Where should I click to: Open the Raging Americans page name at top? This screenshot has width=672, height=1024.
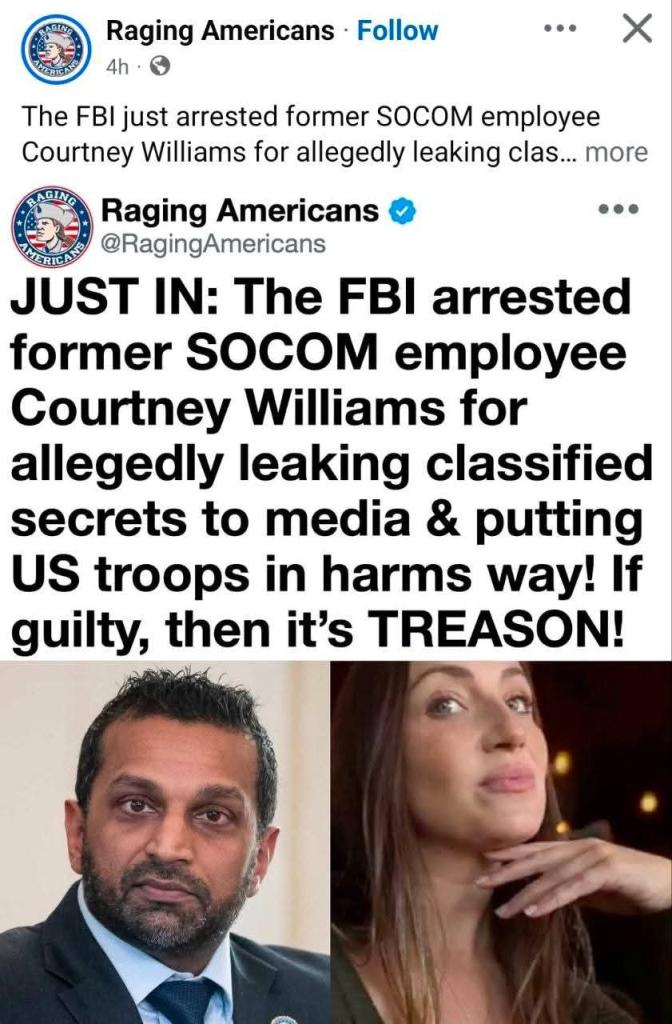click(x=220, y=31)
